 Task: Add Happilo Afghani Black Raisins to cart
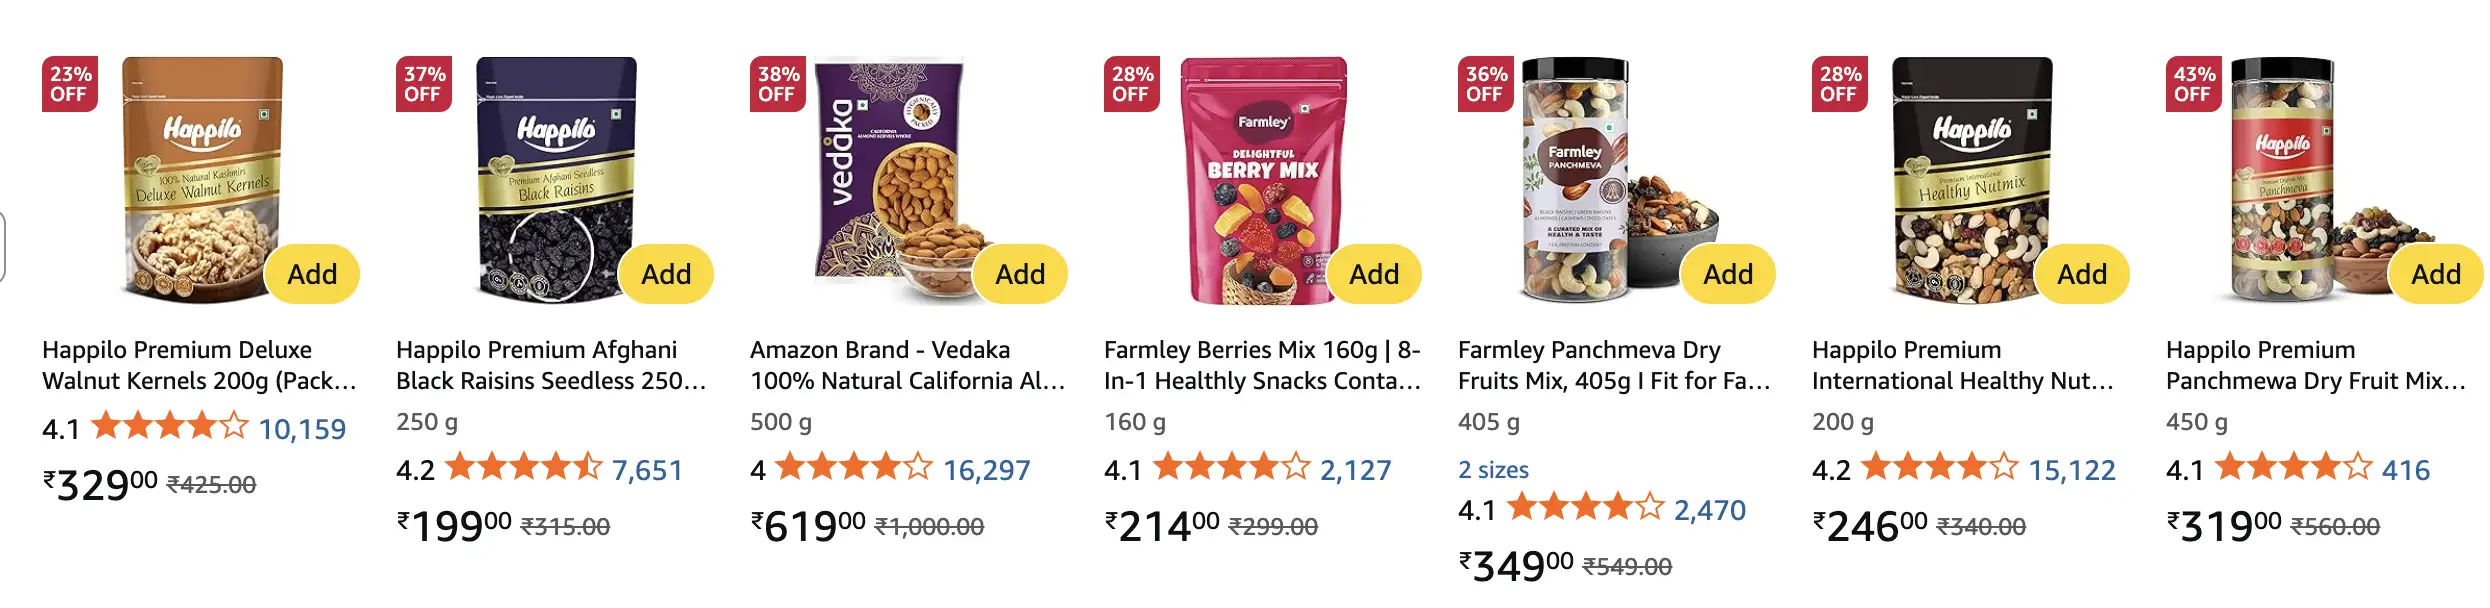coord(667,272)
